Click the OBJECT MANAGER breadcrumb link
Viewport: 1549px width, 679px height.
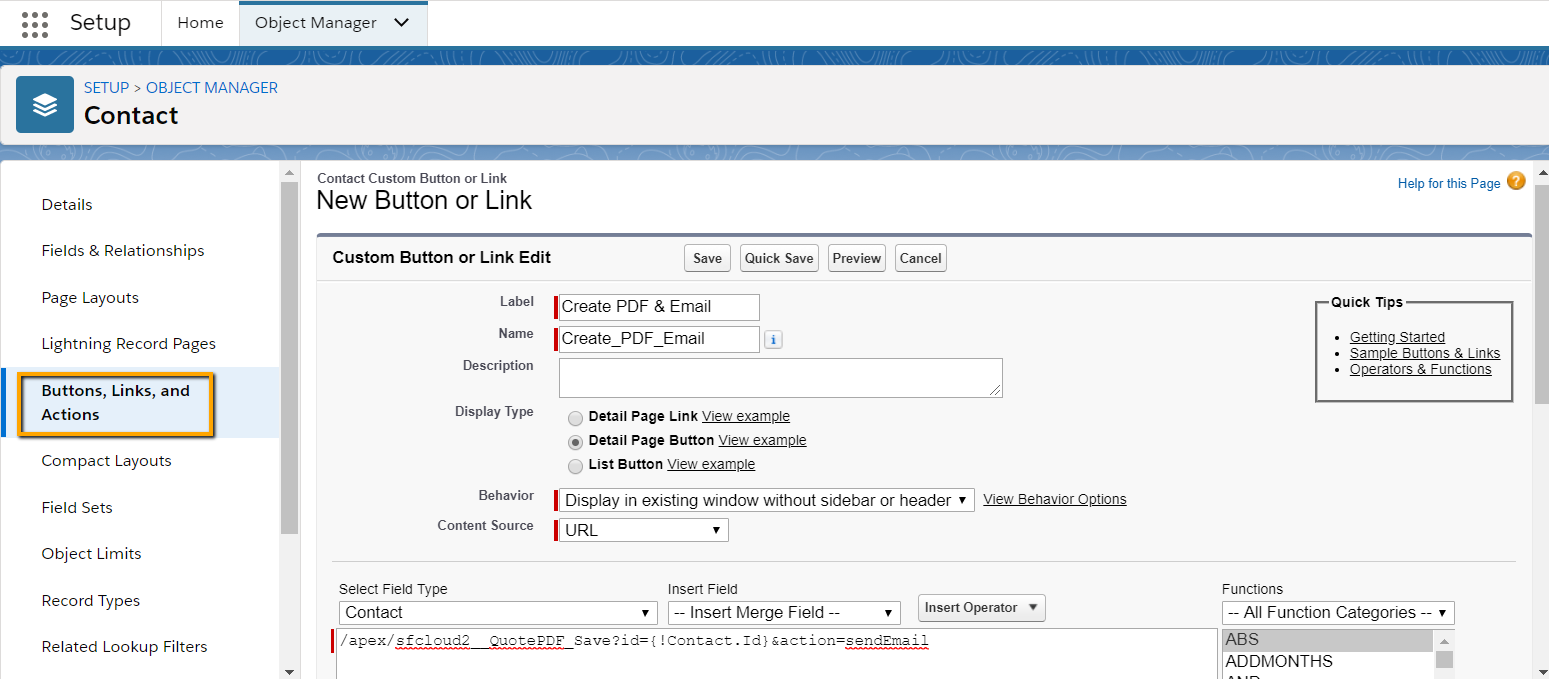(x=212, y=88)
